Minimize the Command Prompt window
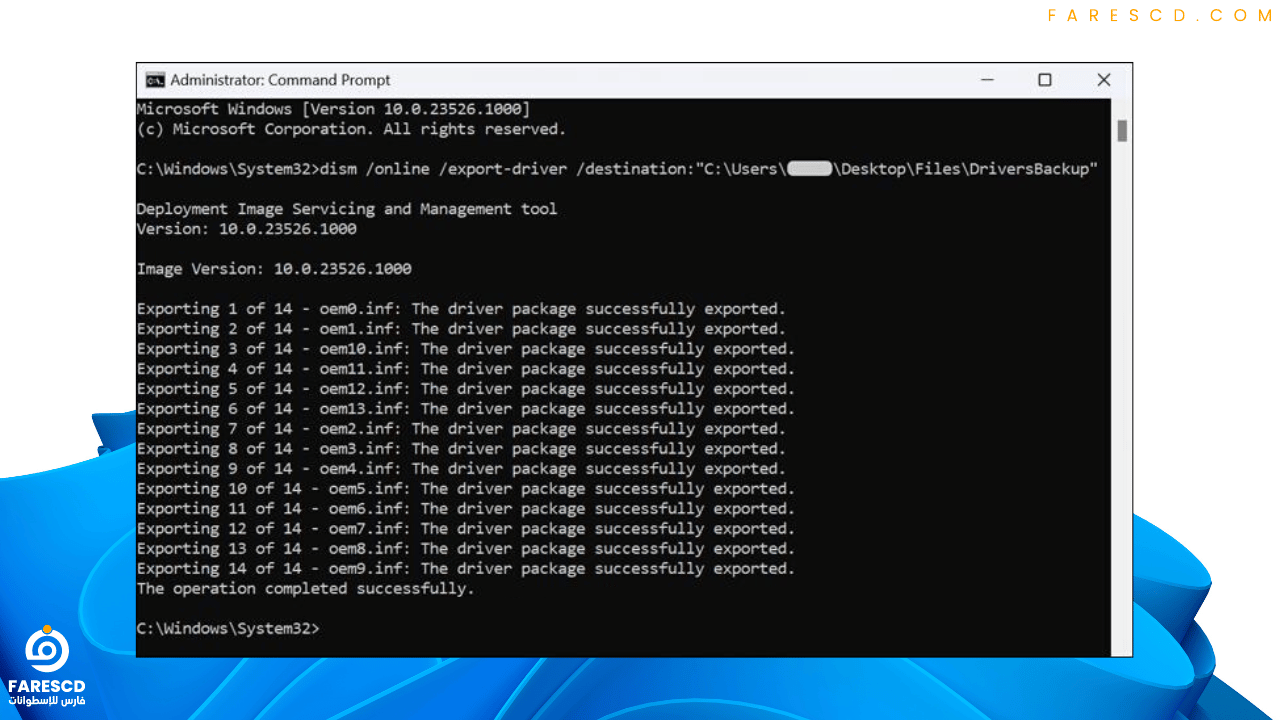1280x720 pixels. coord(987,80)
